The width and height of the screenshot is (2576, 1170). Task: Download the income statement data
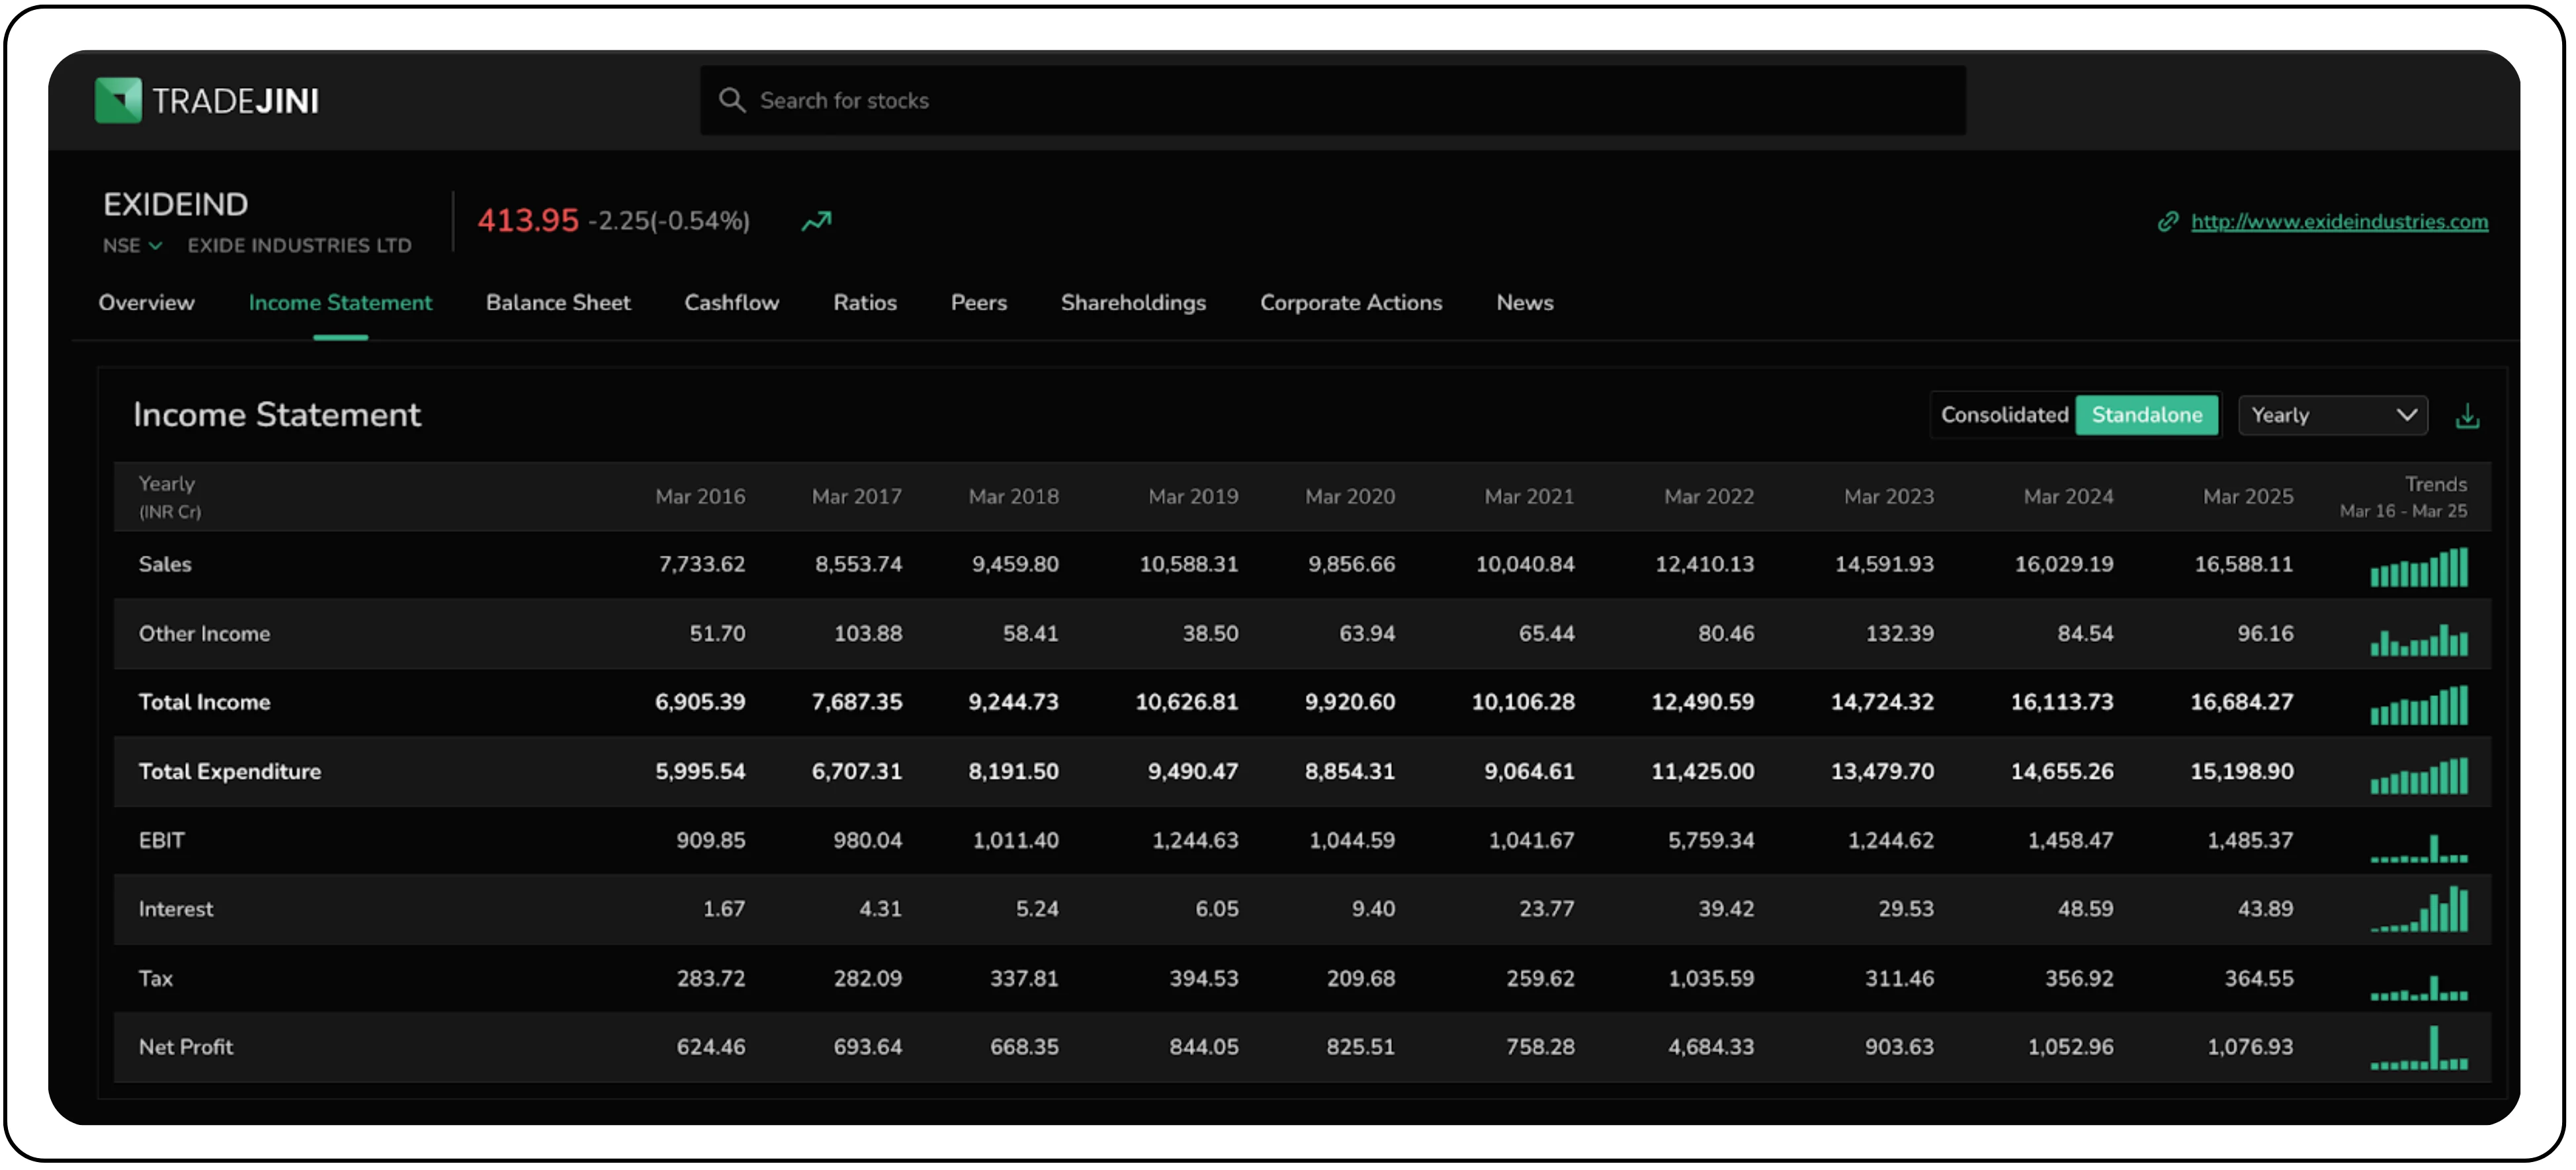pos(2467,416)
